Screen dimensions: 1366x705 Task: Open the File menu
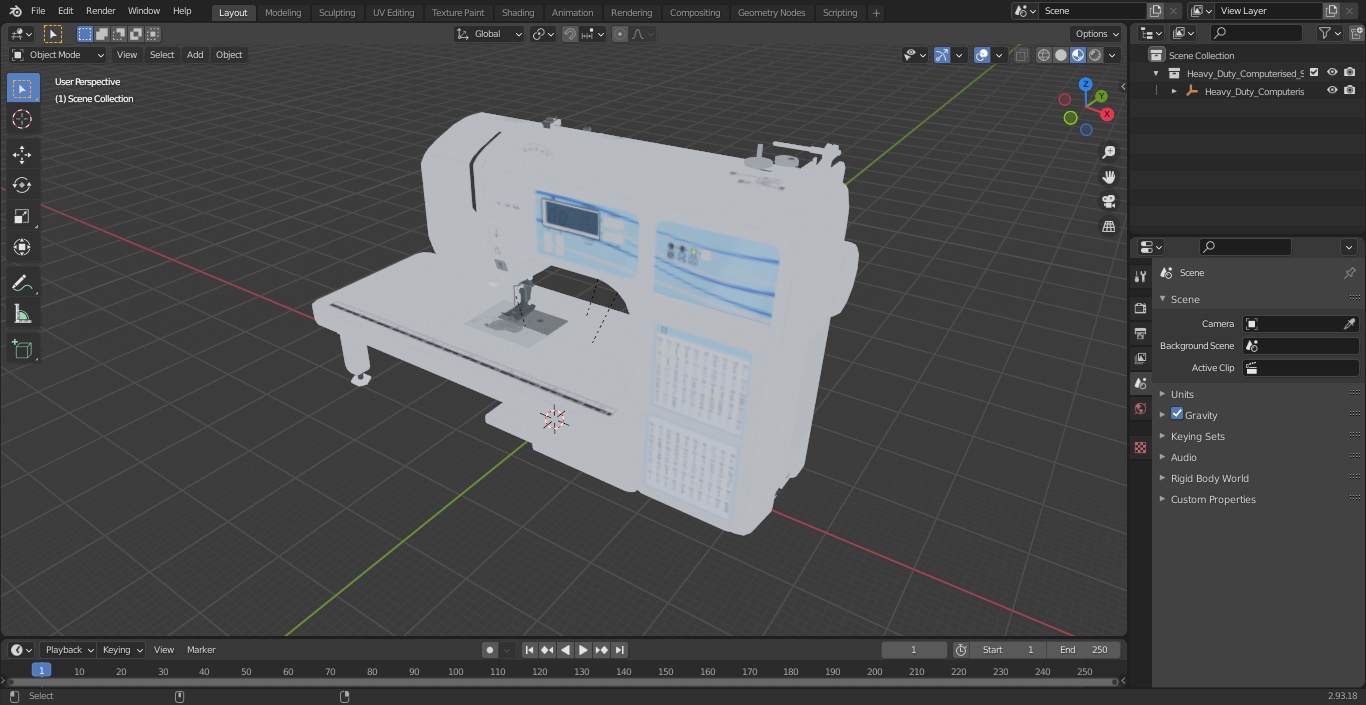click(38, 11)
